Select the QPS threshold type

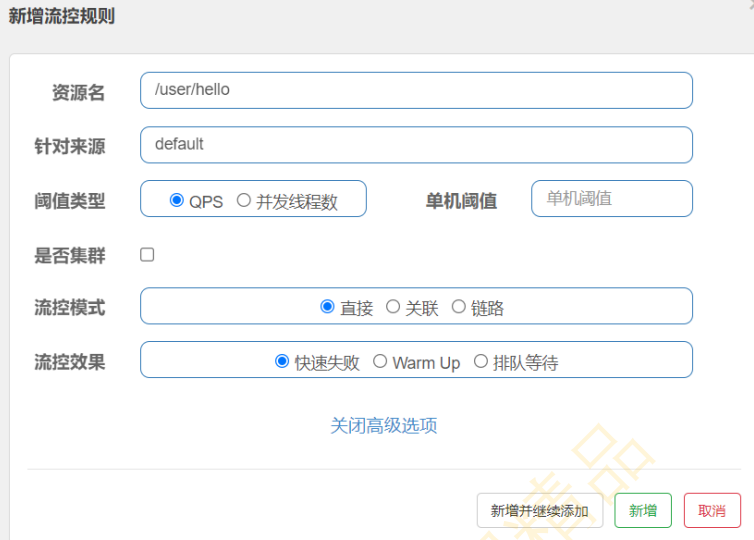point(177,200)
